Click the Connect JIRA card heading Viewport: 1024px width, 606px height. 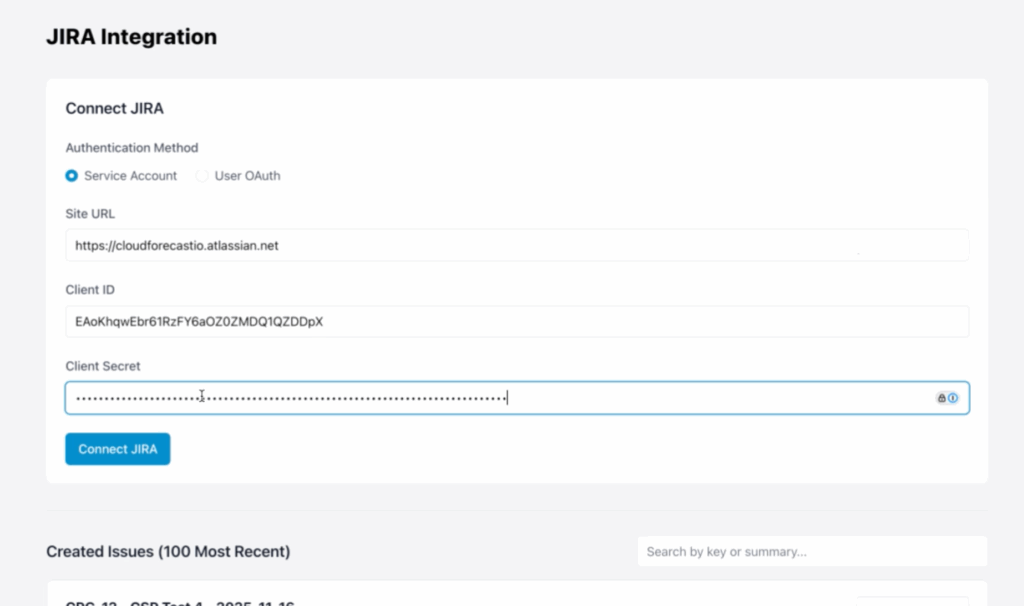114,108
